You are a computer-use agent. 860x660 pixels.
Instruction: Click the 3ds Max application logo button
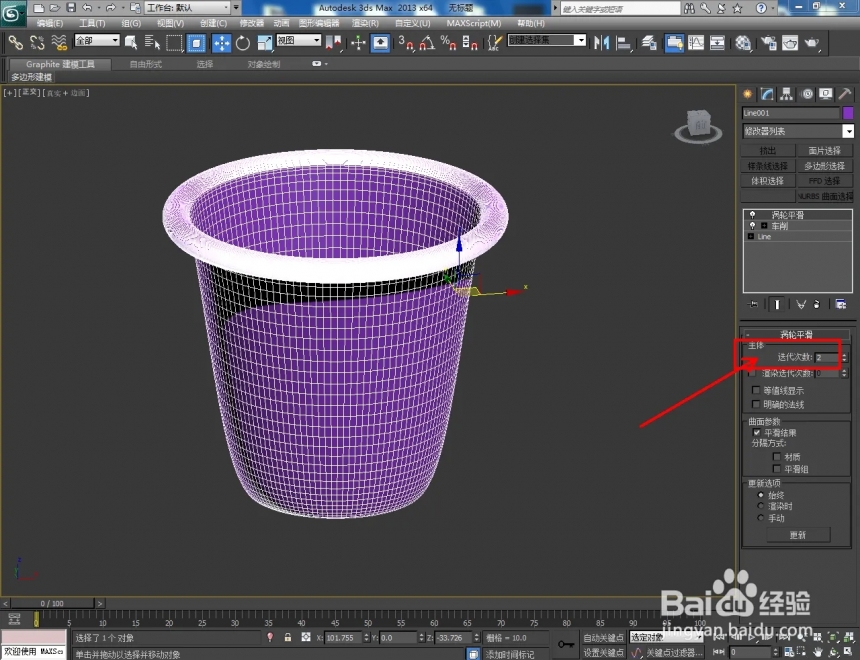12,13
